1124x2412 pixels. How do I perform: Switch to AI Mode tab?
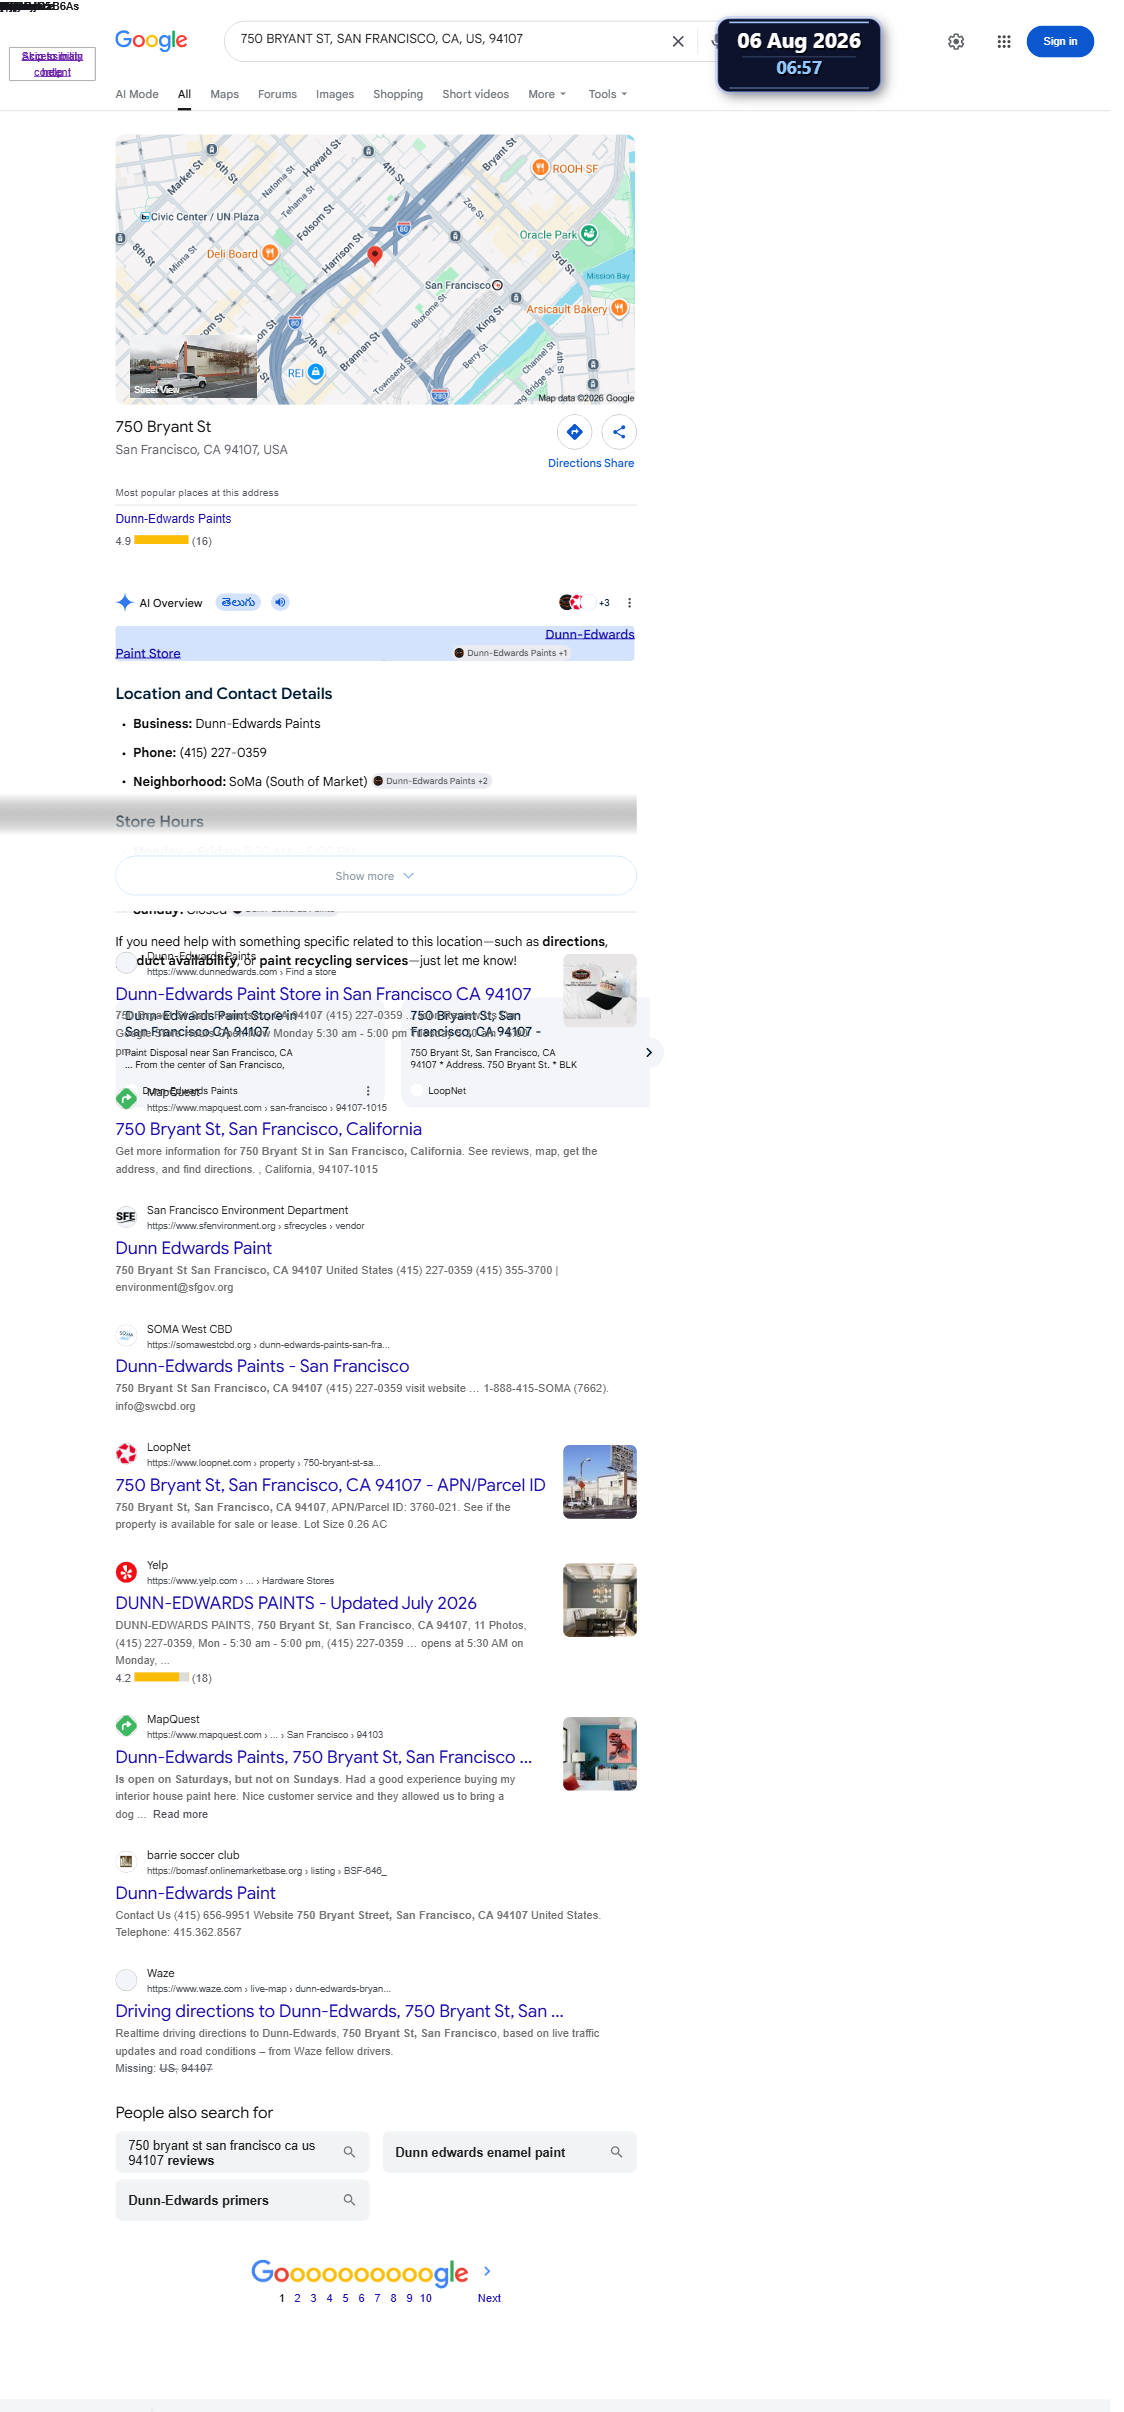click(137, 94)
